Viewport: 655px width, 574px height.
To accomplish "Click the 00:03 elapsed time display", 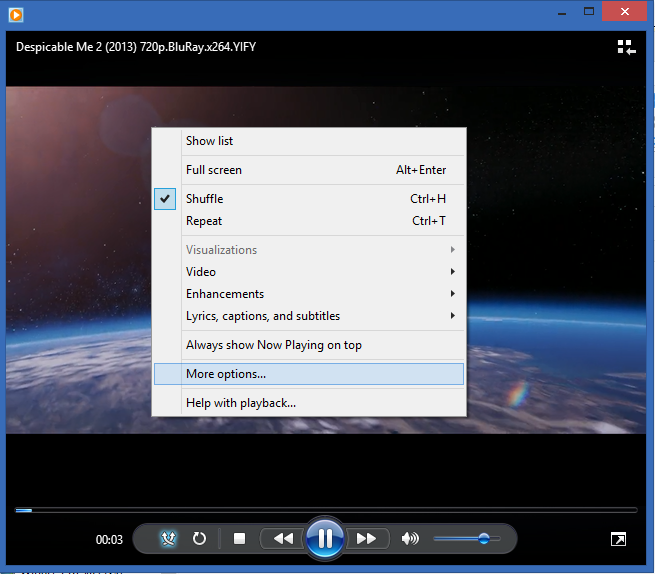I will (109, 540).
